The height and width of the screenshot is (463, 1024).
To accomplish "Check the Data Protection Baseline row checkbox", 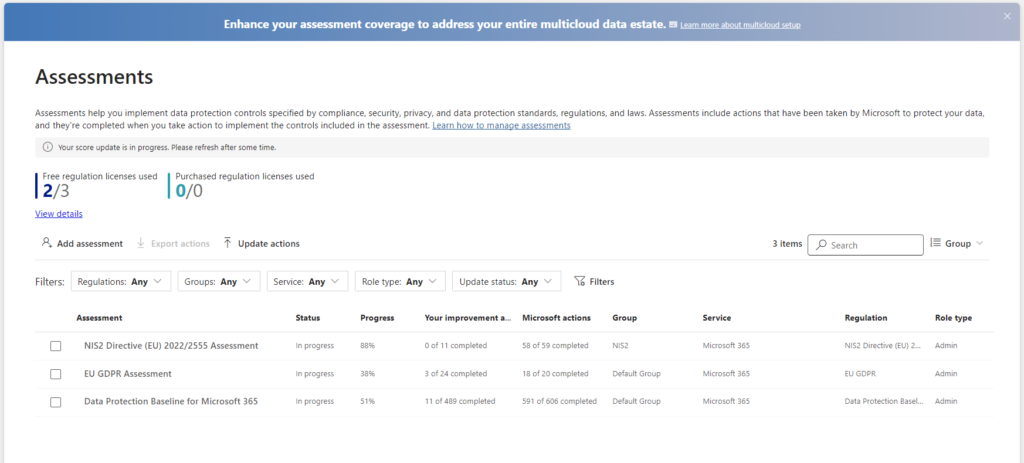I will [56, 402].
